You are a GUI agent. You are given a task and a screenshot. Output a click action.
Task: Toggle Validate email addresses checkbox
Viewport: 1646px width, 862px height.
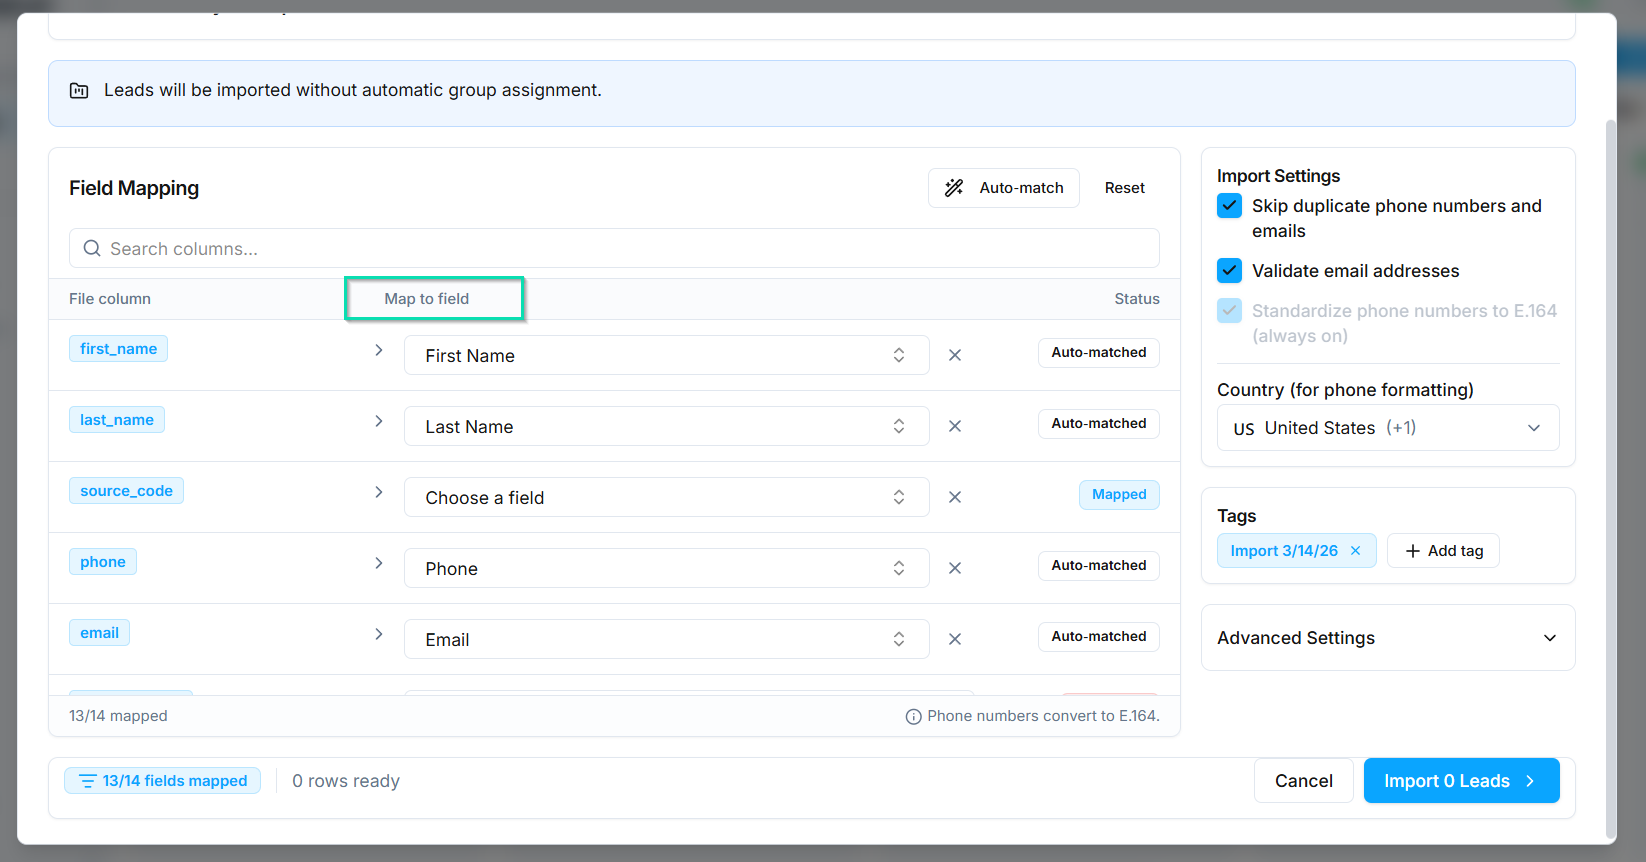click(x=1229, y=271)
